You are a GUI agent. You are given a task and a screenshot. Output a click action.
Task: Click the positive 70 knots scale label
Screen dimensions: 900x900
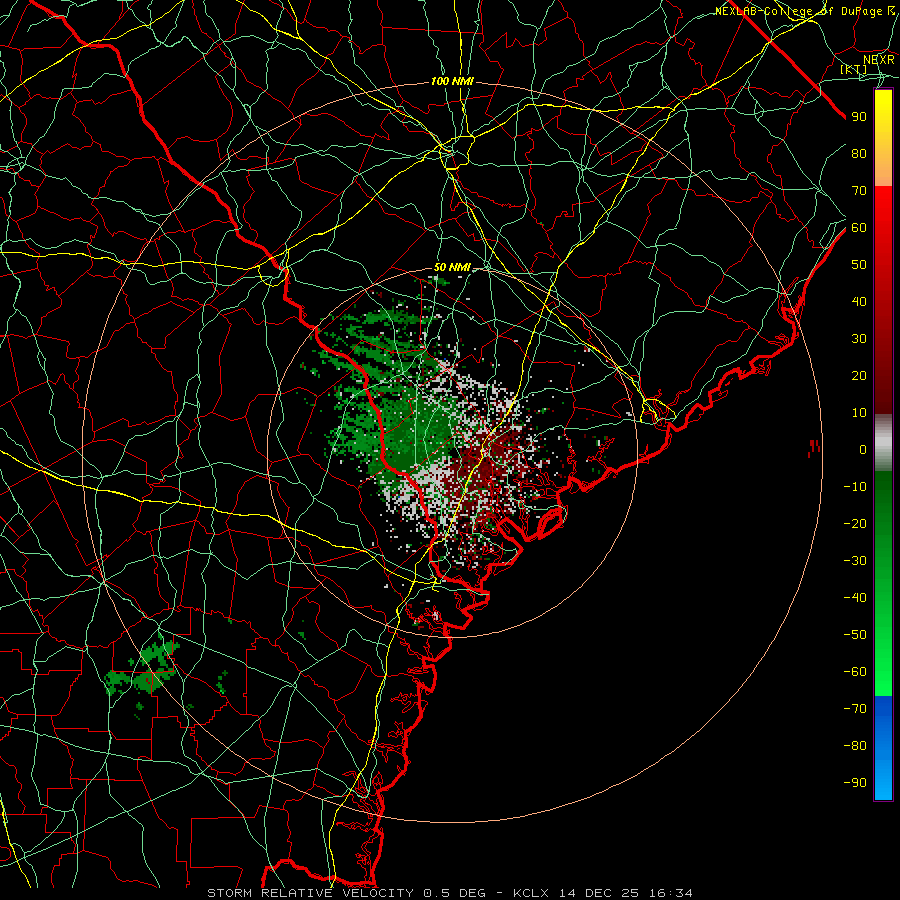(x=859, y=191)
